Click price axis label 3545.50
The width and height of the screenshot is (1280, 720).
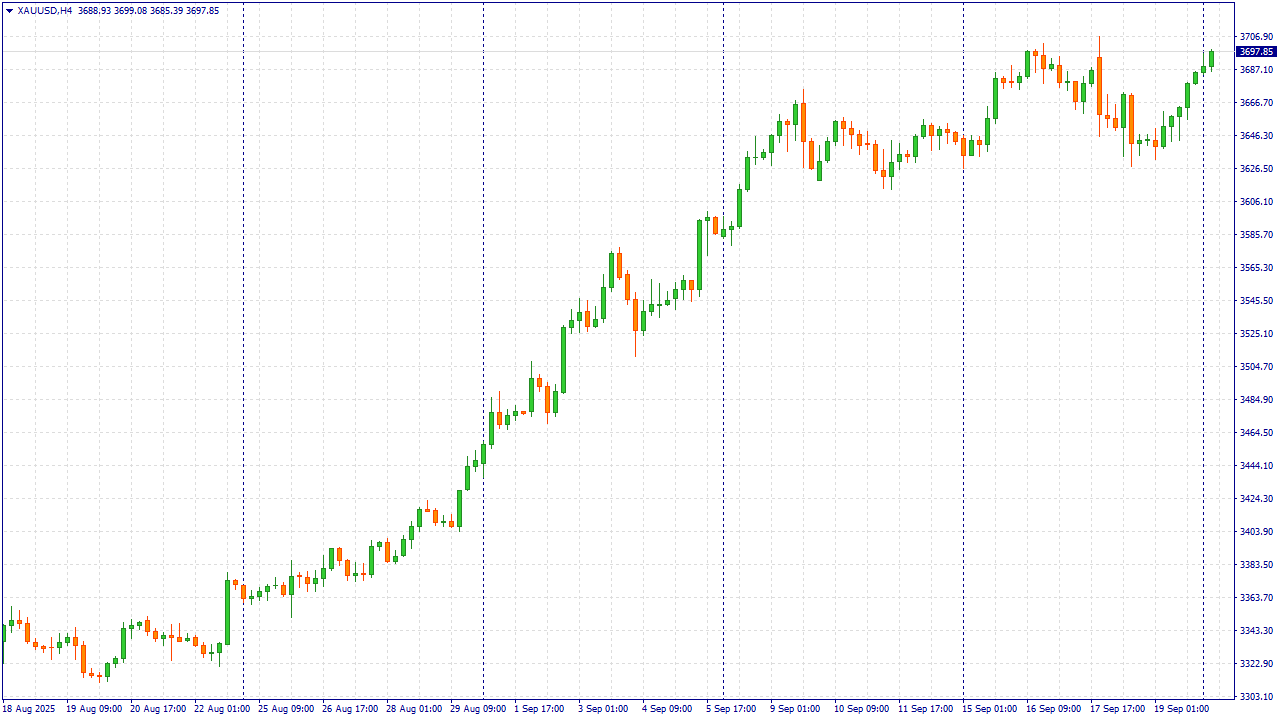click(1256, 301)
